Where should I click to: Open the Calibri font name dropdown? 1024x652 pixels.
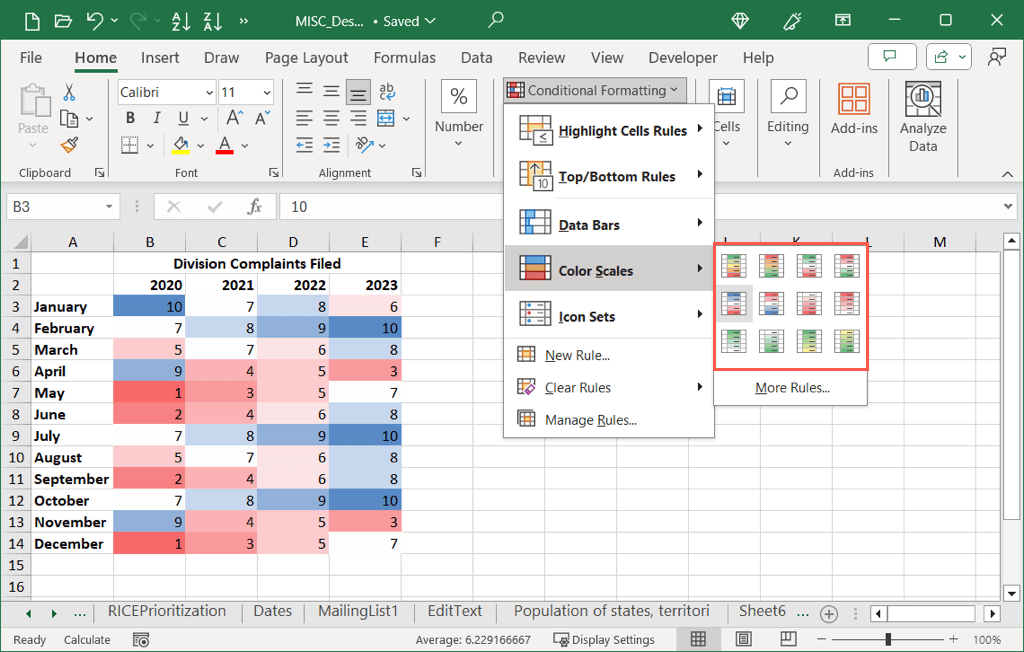pos(209,93)
